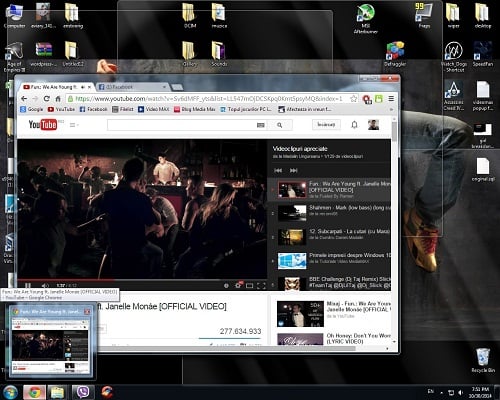500x400 pixels.
Task: Open the Blog Media Max bookmark
Action: click(x=195, y=109)
